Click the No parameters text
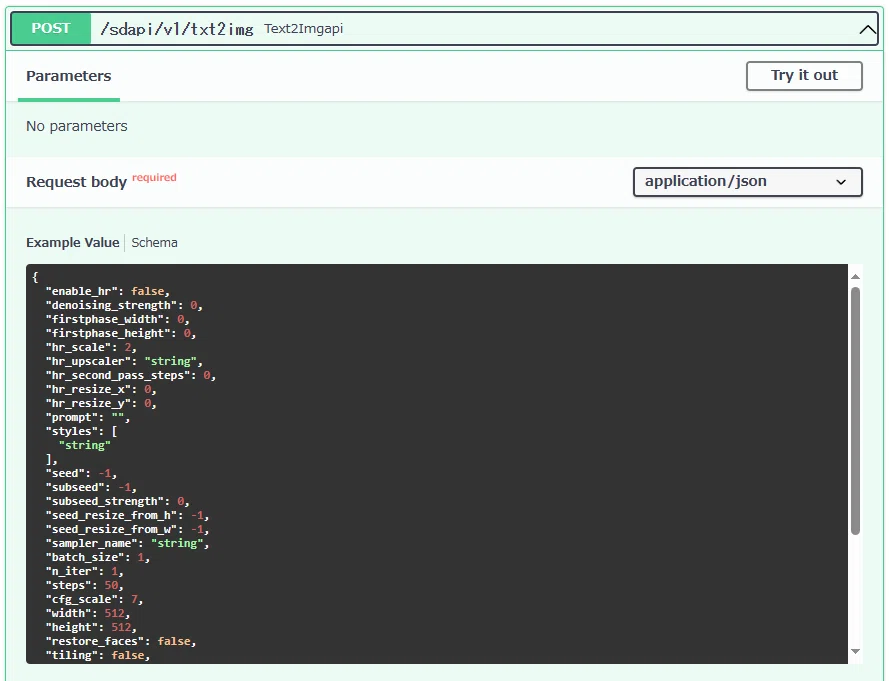889x681 pixels. [77, 126]
